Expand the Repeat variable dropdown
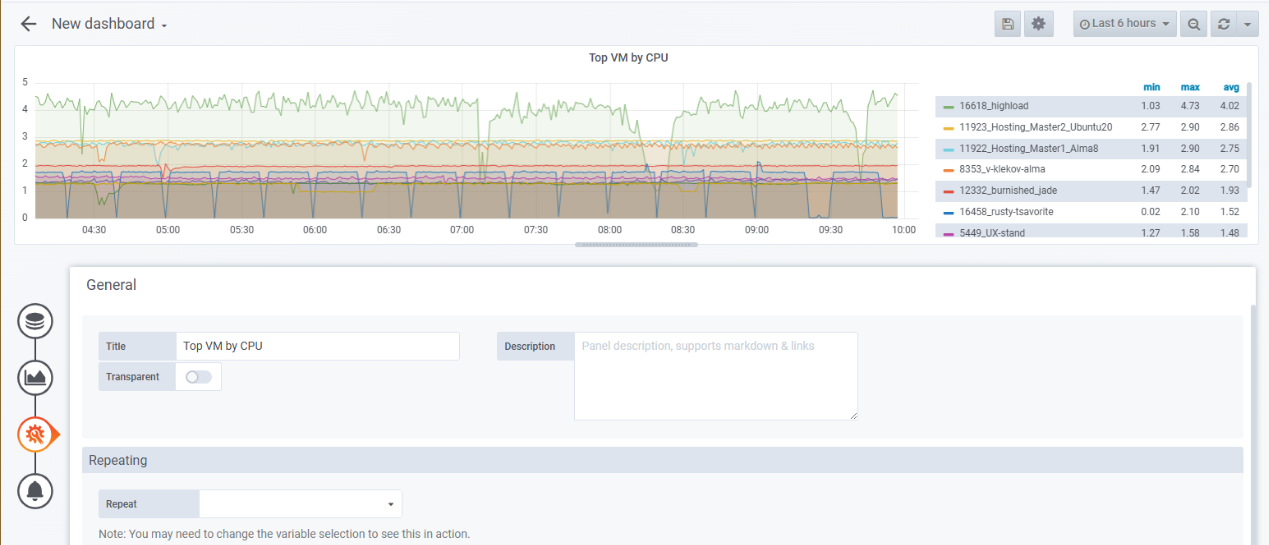Viewport: 1269px width, 545px height. point(300,504)
